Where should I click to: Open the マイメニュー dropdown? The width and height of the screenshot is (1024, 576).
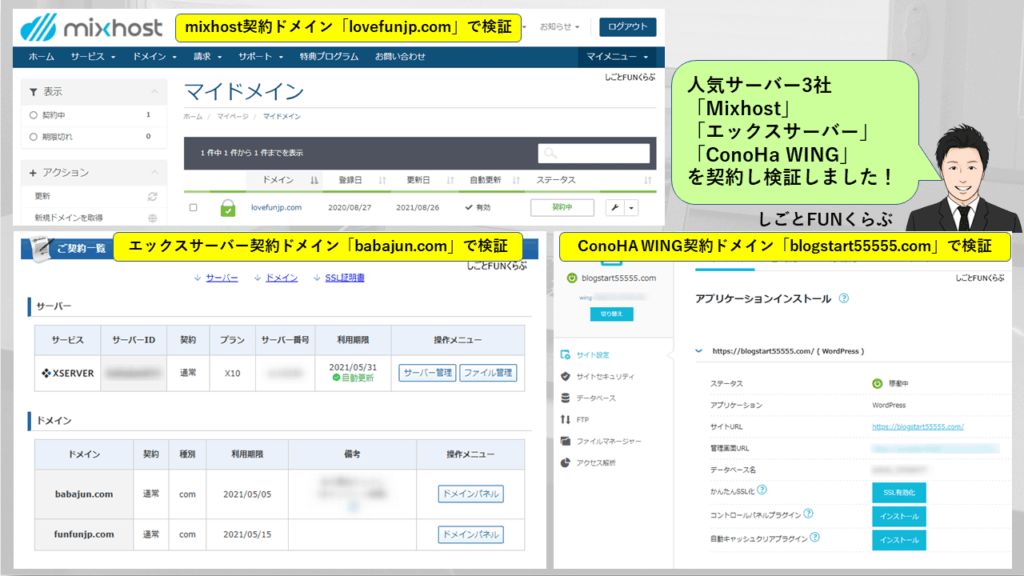(x=617, y=57)
